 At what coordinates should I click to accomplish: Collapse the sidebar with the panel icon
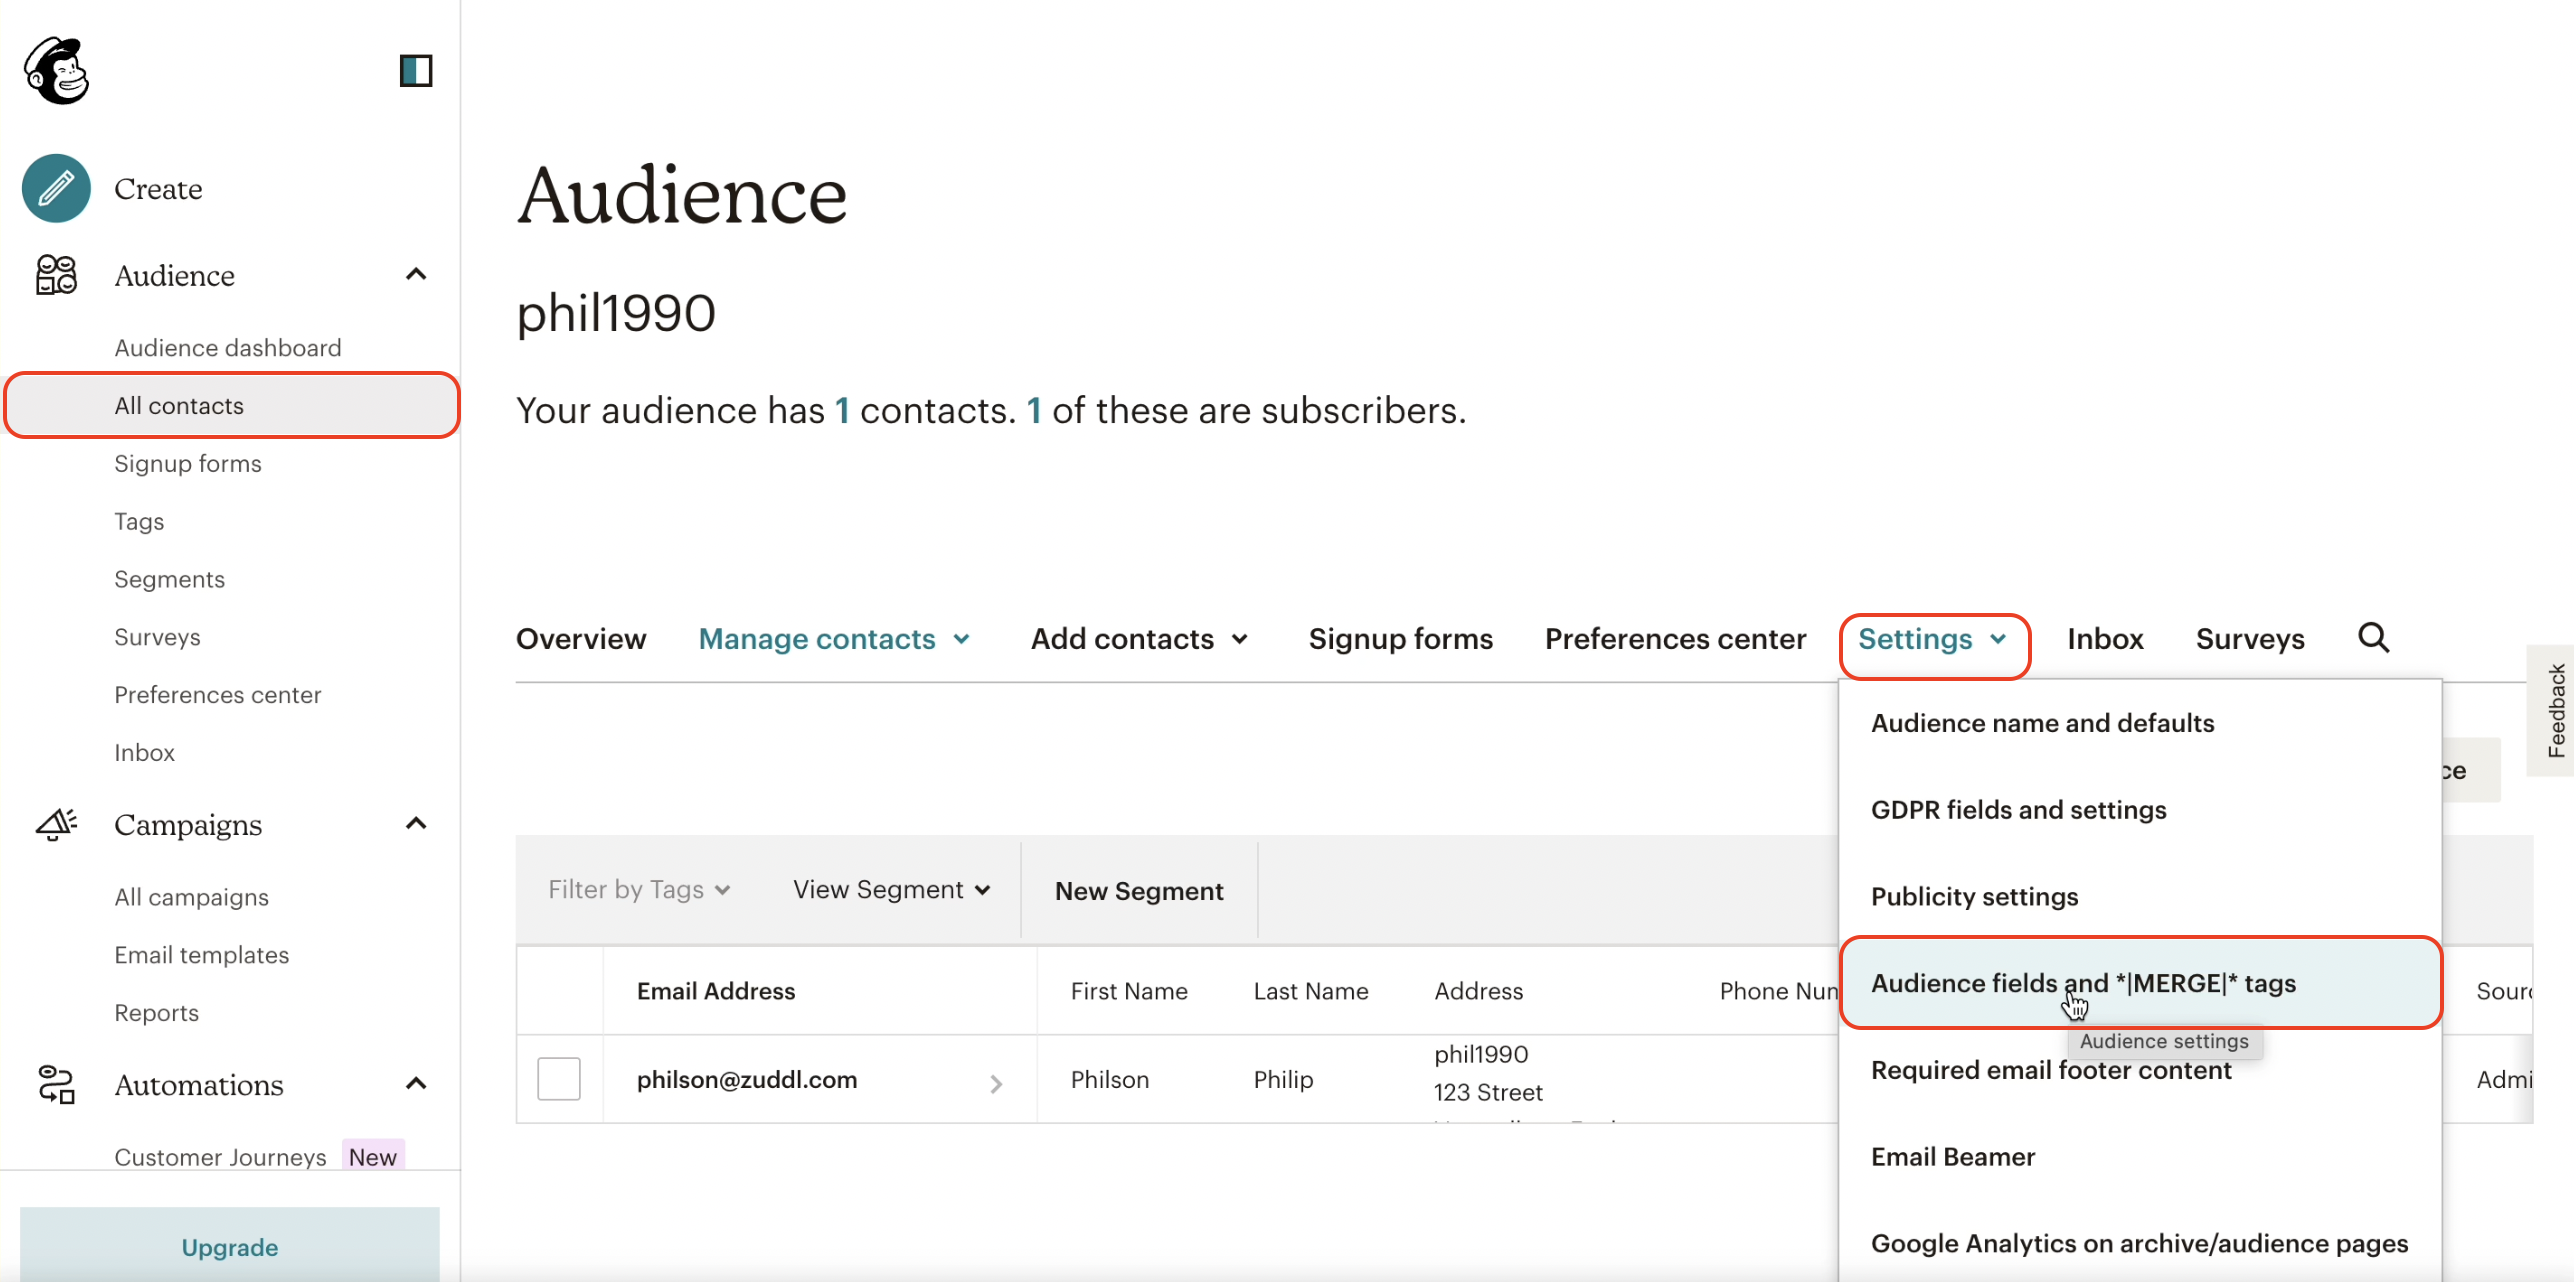click(415, 71)
